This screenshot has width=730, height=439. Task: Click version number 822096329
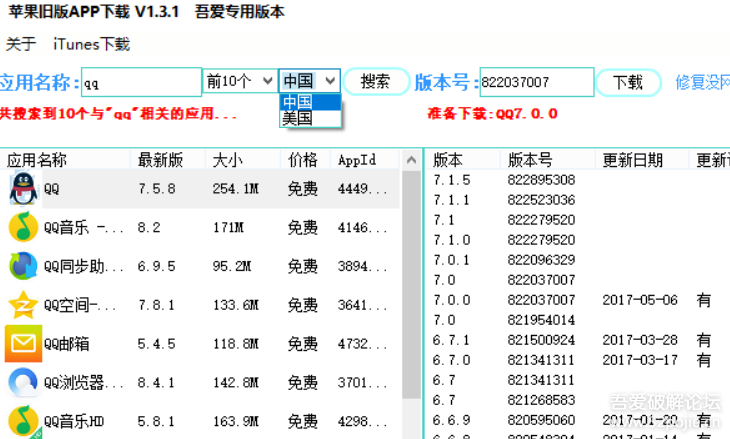pyautogui.click(x=541, y=260)
